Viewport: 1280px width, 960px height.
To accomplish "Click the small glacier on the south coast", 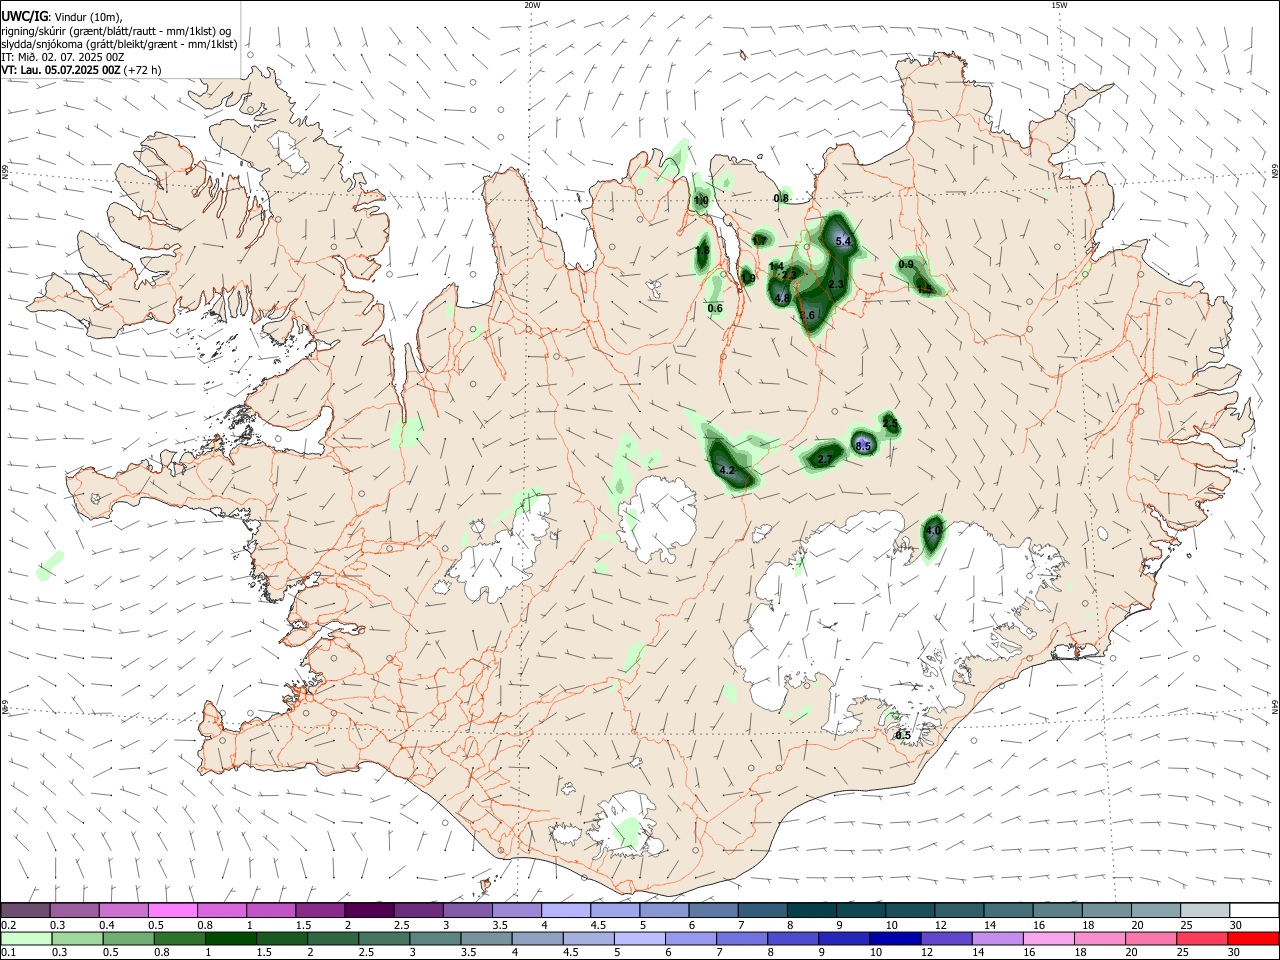I will click(626, 825).
